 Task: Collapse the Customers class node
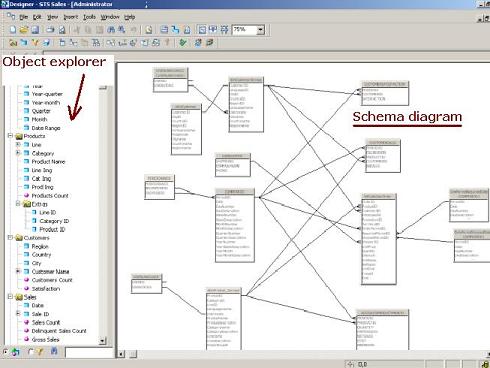pyautogui.click(x=10, y=238)
